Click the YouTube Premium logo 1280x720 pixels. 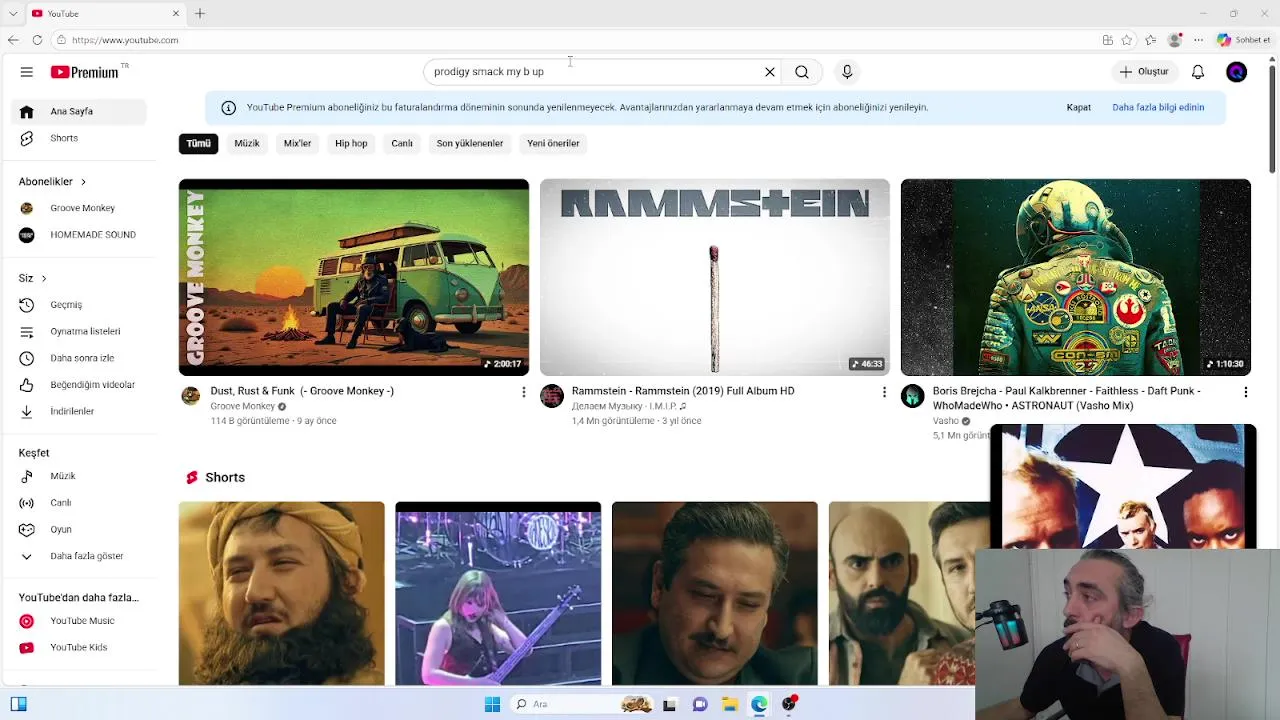coord(85,72)
